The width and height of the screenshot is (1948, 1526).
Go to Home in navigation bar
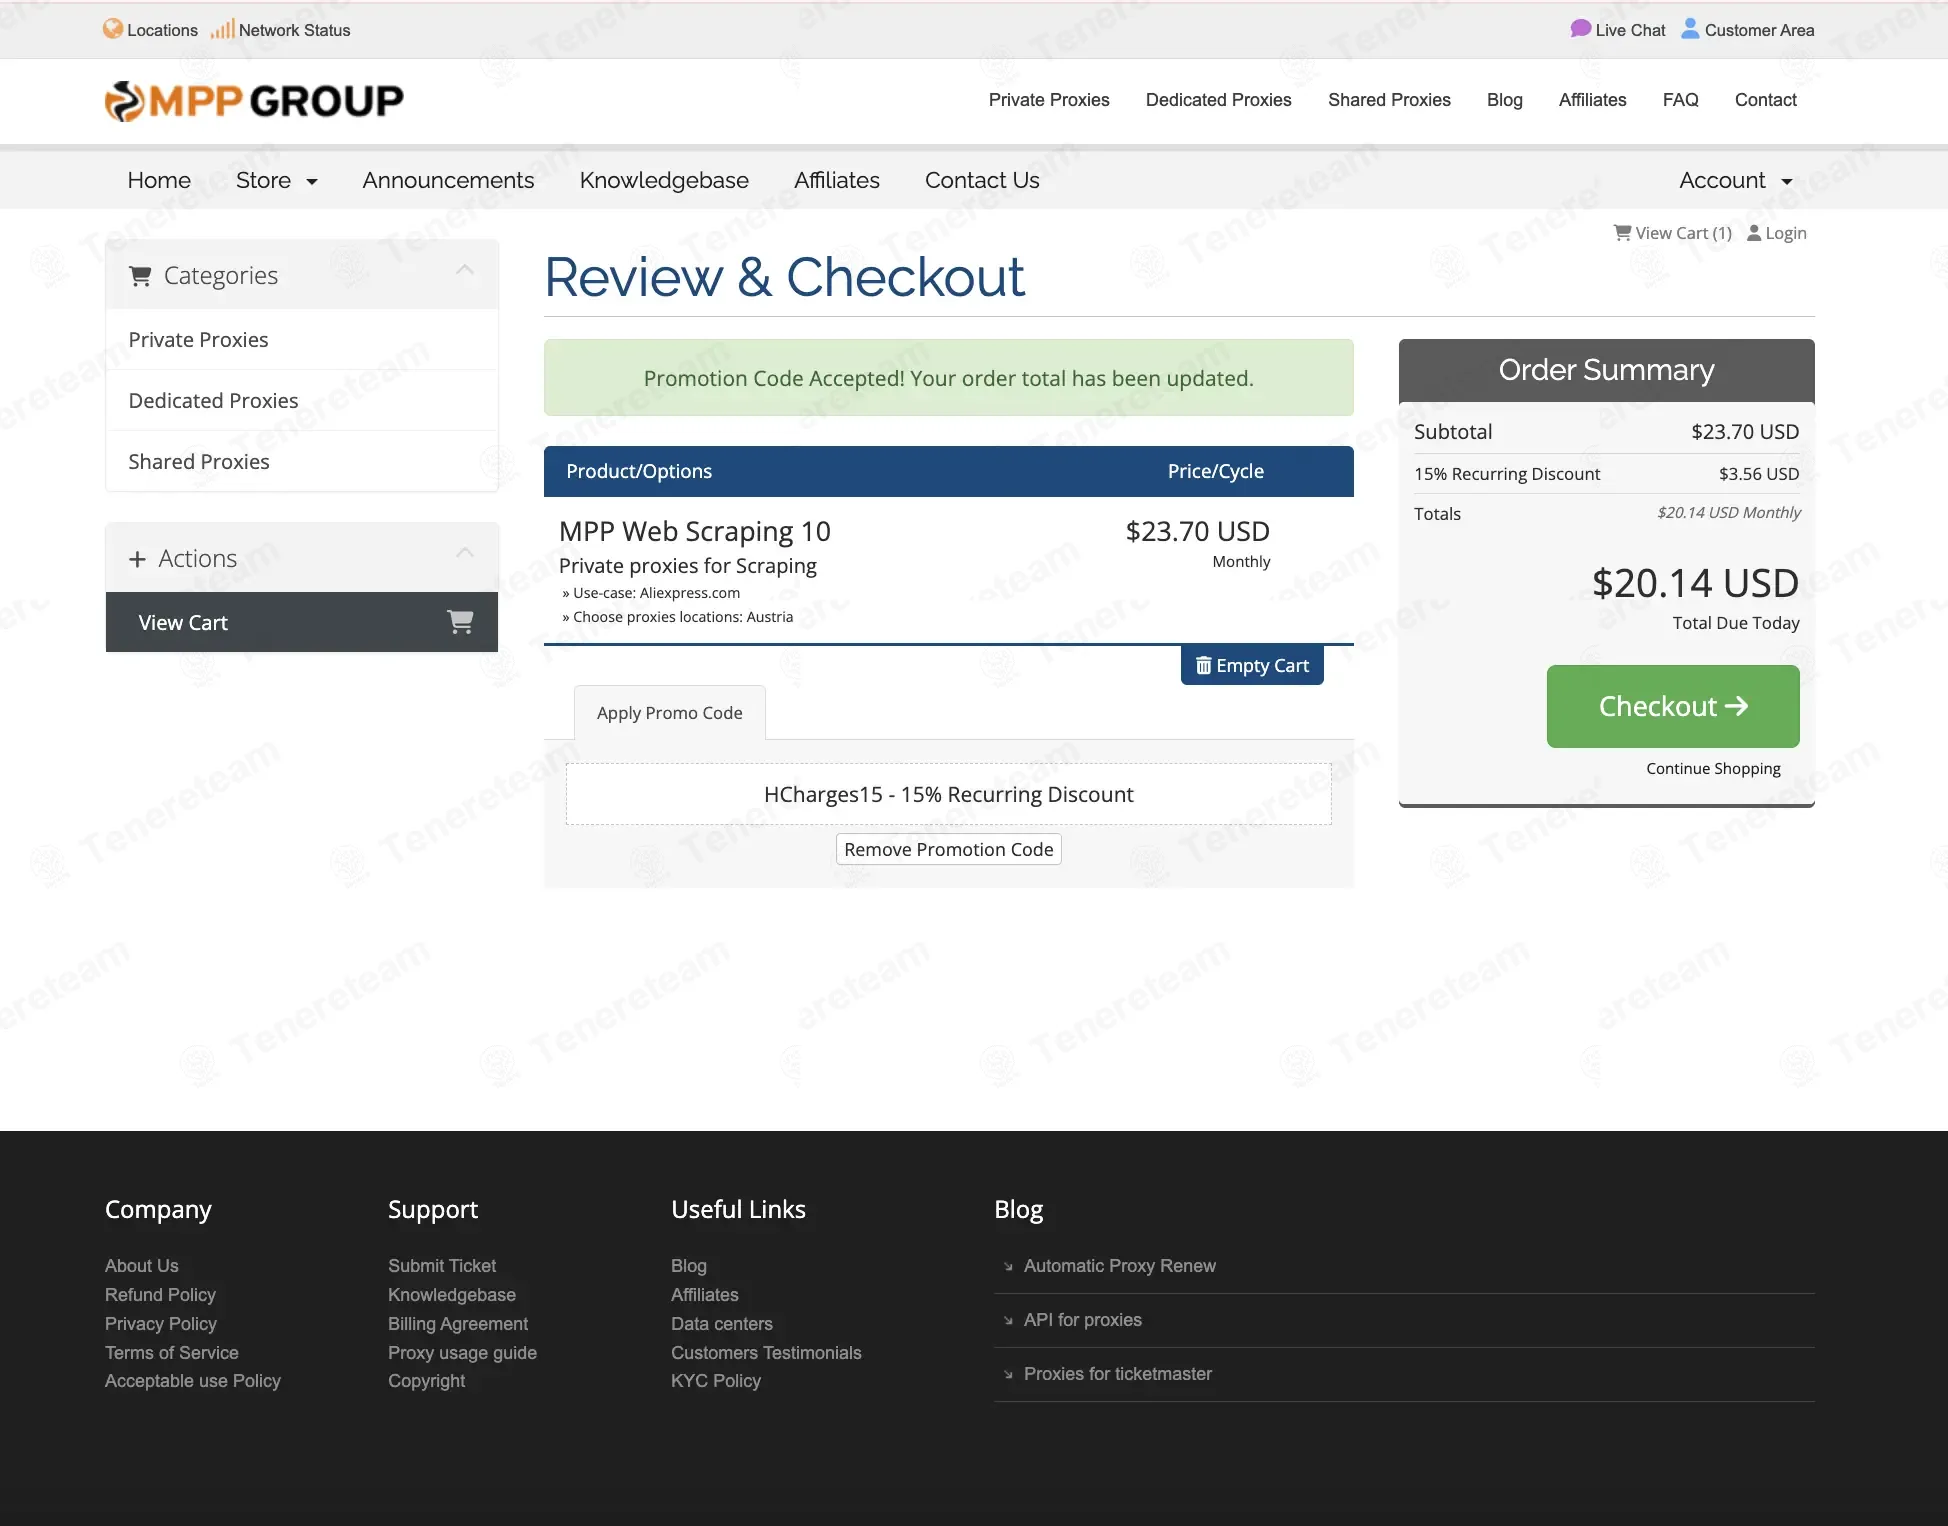click(x=159, y=180)
